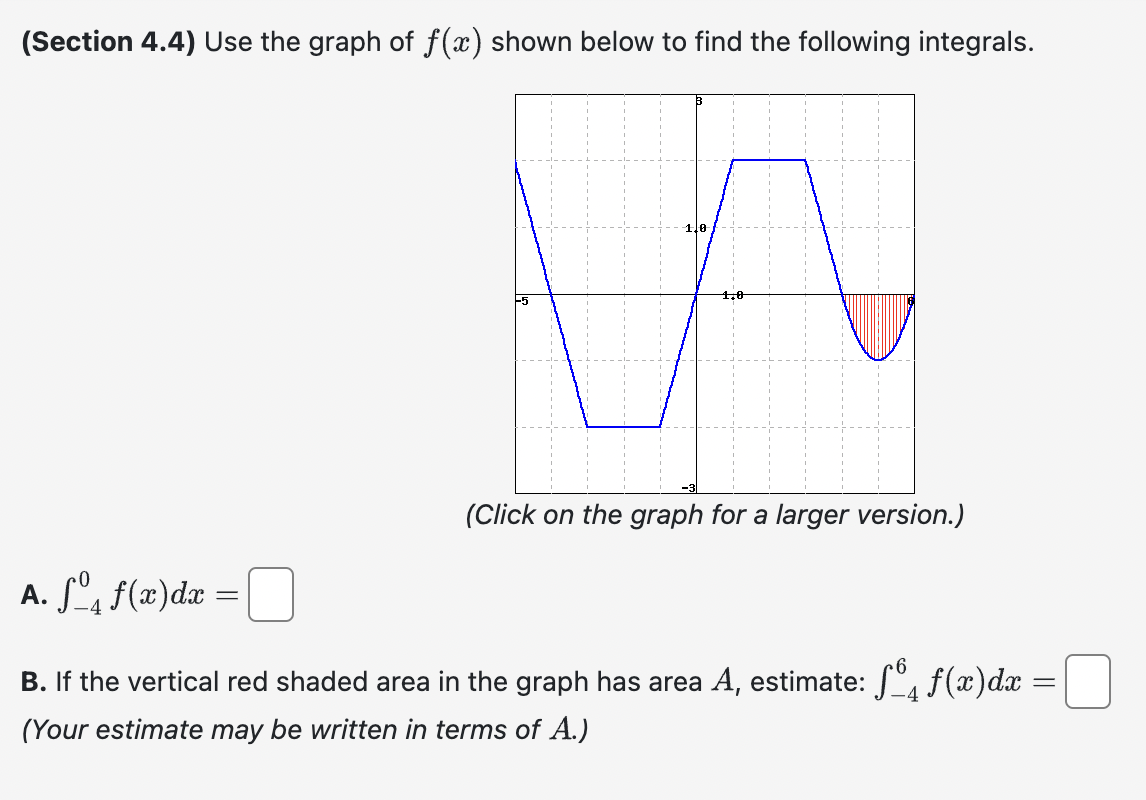Viewport: 1146px width, 800px height.
Task: Click the -5 axis label on the graph
Action: click(x=521, y=298)
